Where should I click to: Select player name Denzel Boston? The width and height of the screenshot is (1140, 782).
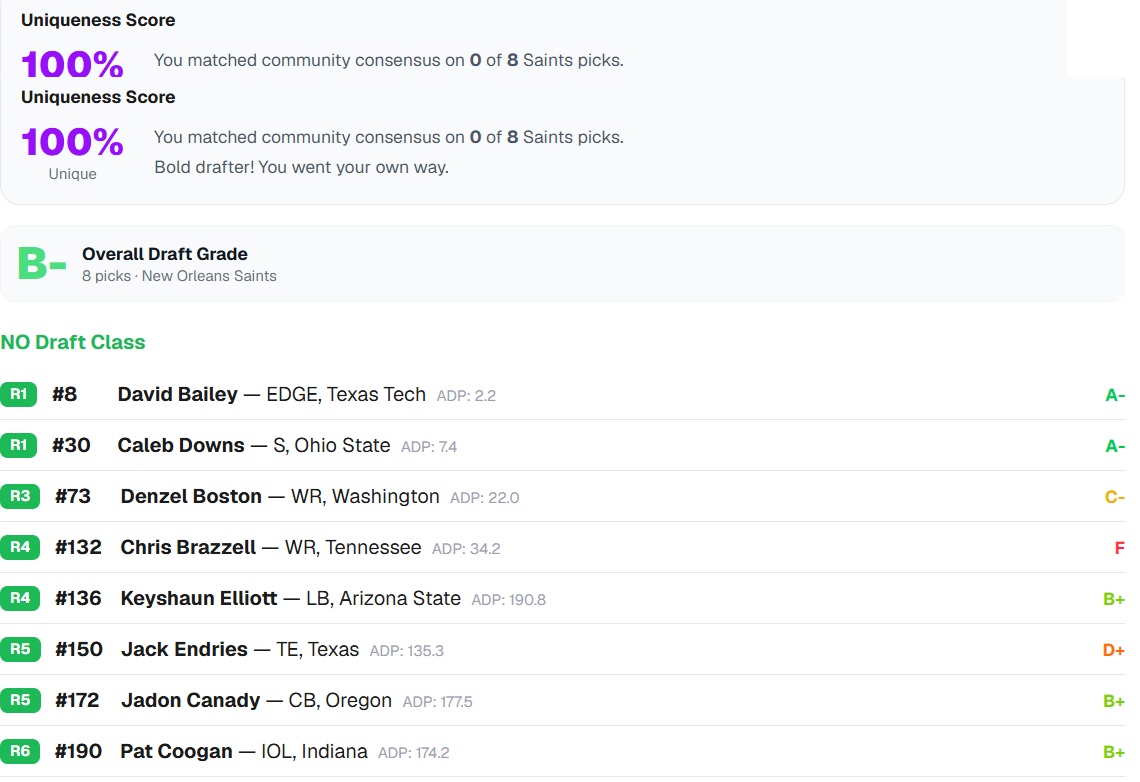191,496
